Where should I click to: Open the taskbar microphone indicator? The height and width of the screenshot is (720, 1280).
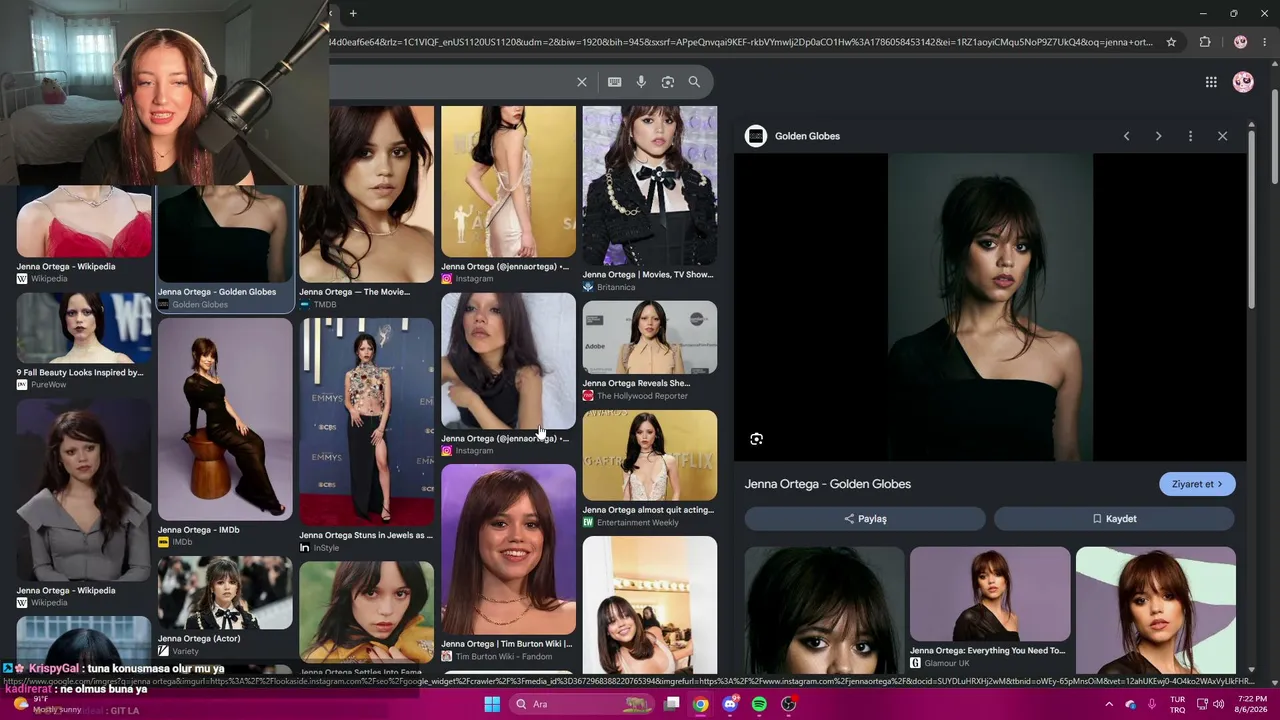click(x=1152, y=704)
